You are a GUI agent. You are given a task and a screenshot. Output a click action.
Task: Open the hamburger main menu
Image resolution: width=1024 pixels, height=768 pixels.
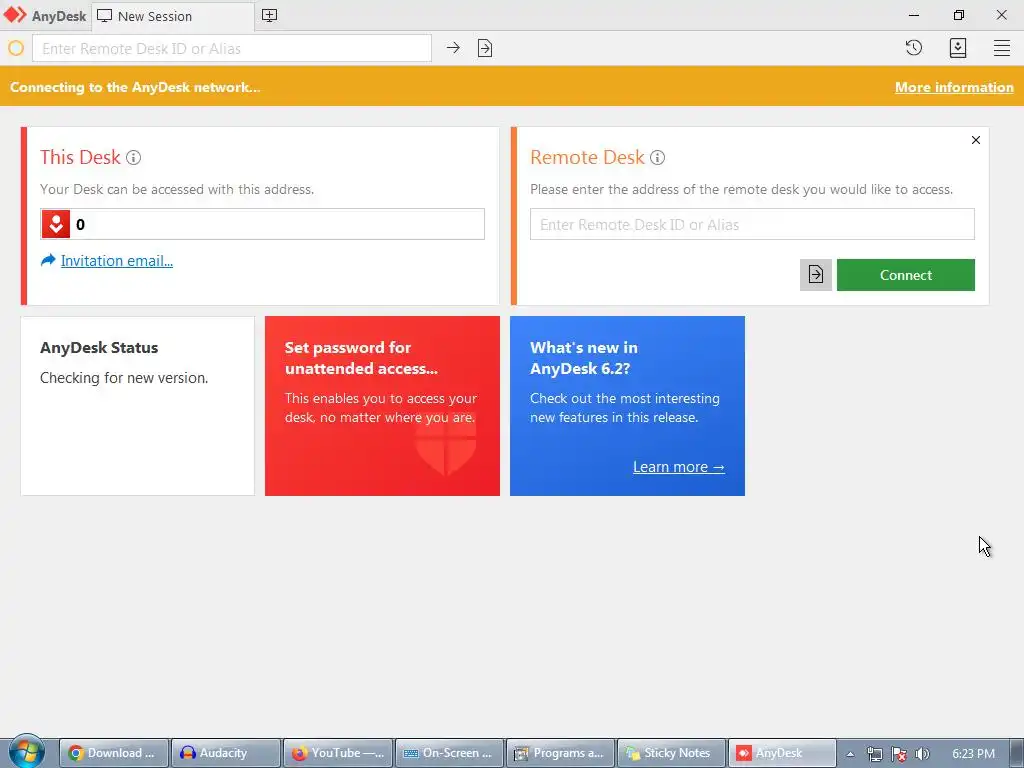click(1002, 48)
